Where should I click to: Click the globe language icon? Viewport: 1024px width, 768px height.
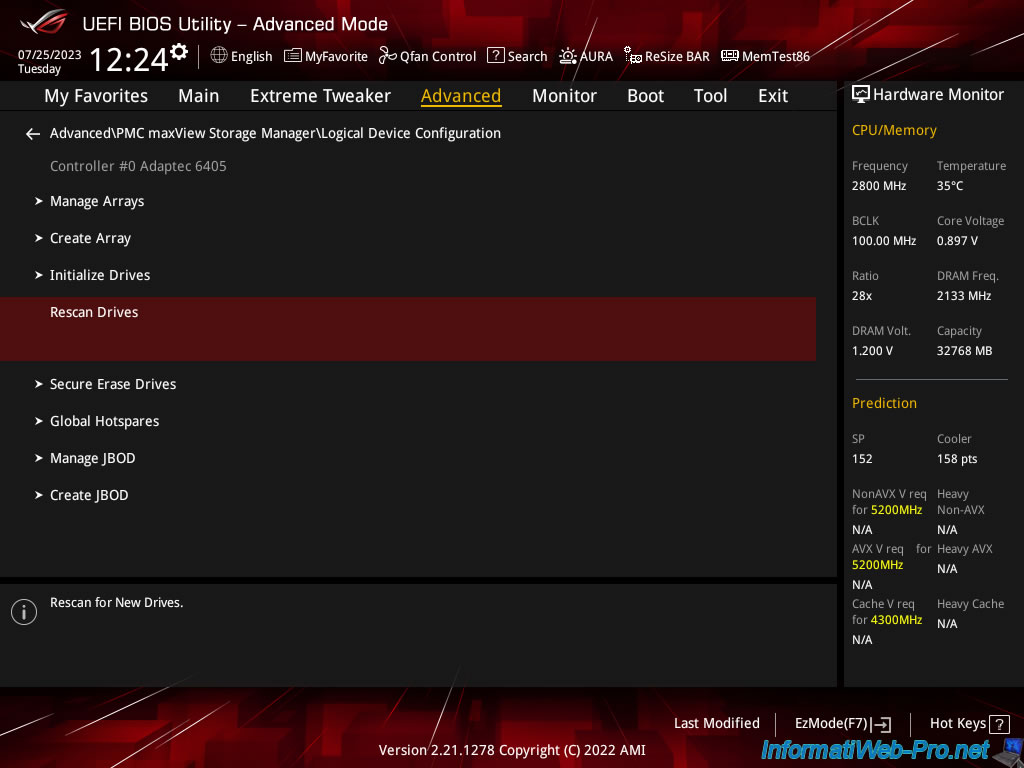(x=219, y=56)
